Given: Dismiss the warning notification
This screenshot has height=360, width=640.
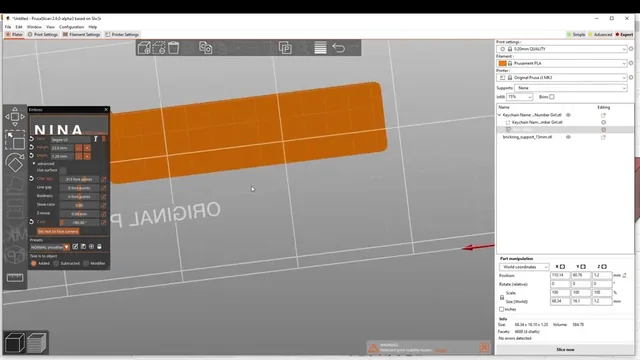Looking at the screenshot, I should pyautogui.click(x=484, y=347).
